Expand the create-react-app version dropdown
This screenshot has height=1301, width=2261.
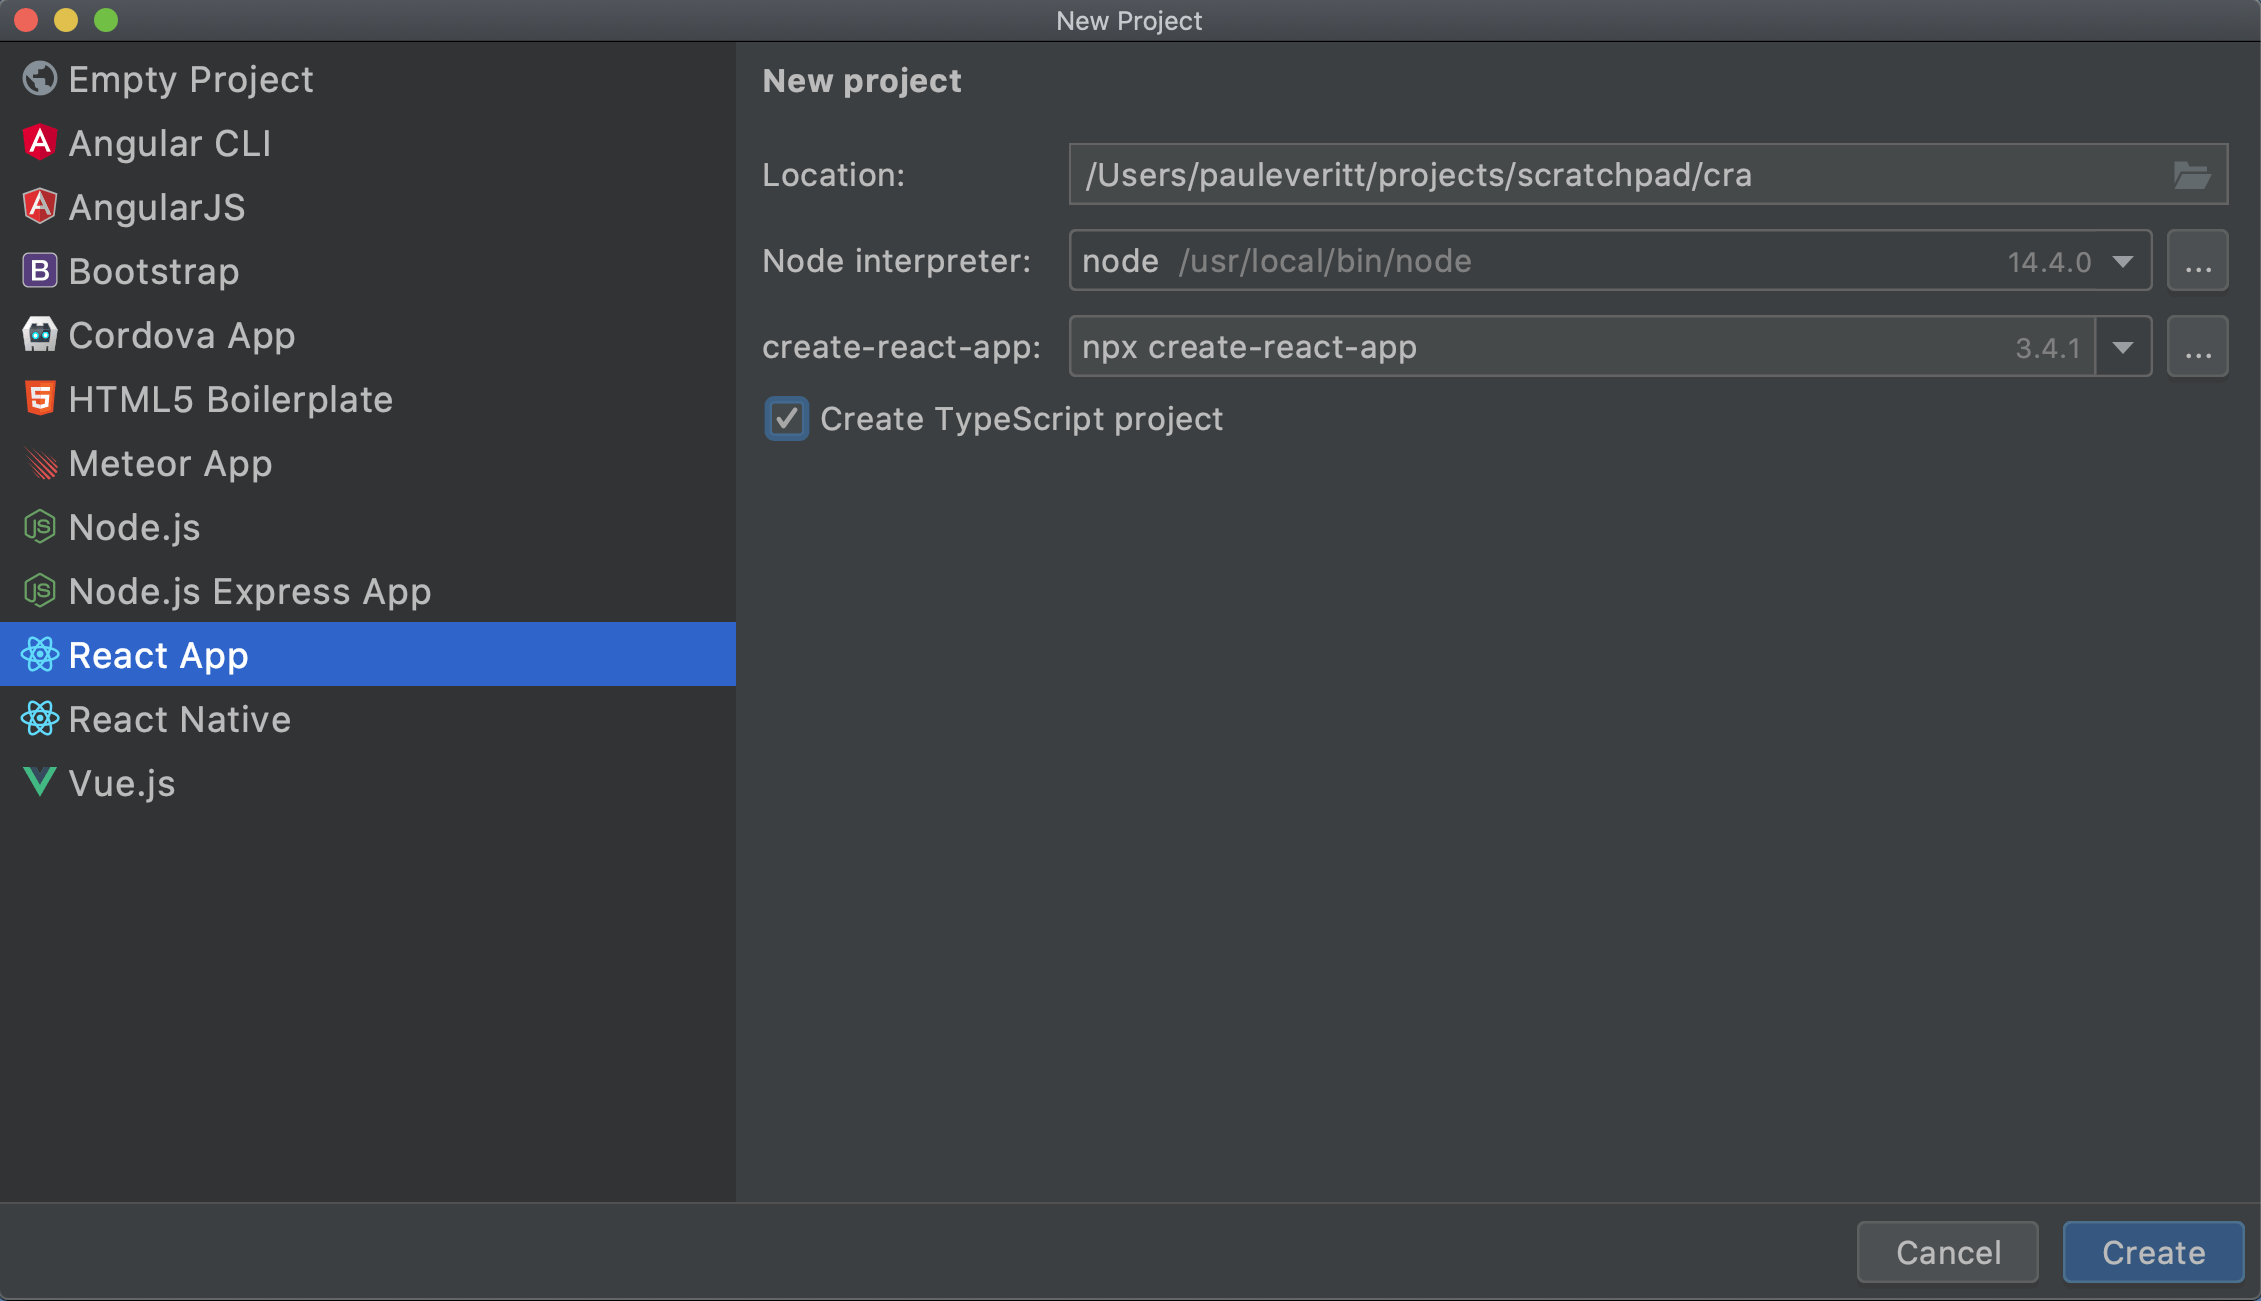2122,347
